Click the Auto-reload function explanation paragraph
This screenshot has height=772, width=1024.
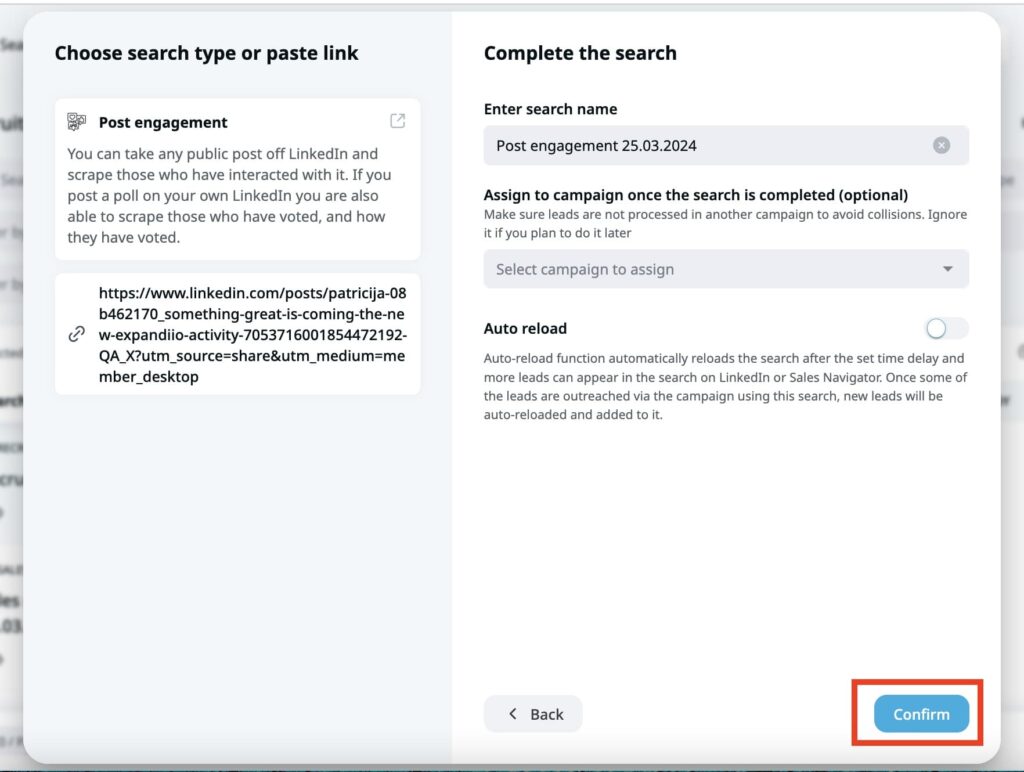pyautogui.click(x=725, y=386)
